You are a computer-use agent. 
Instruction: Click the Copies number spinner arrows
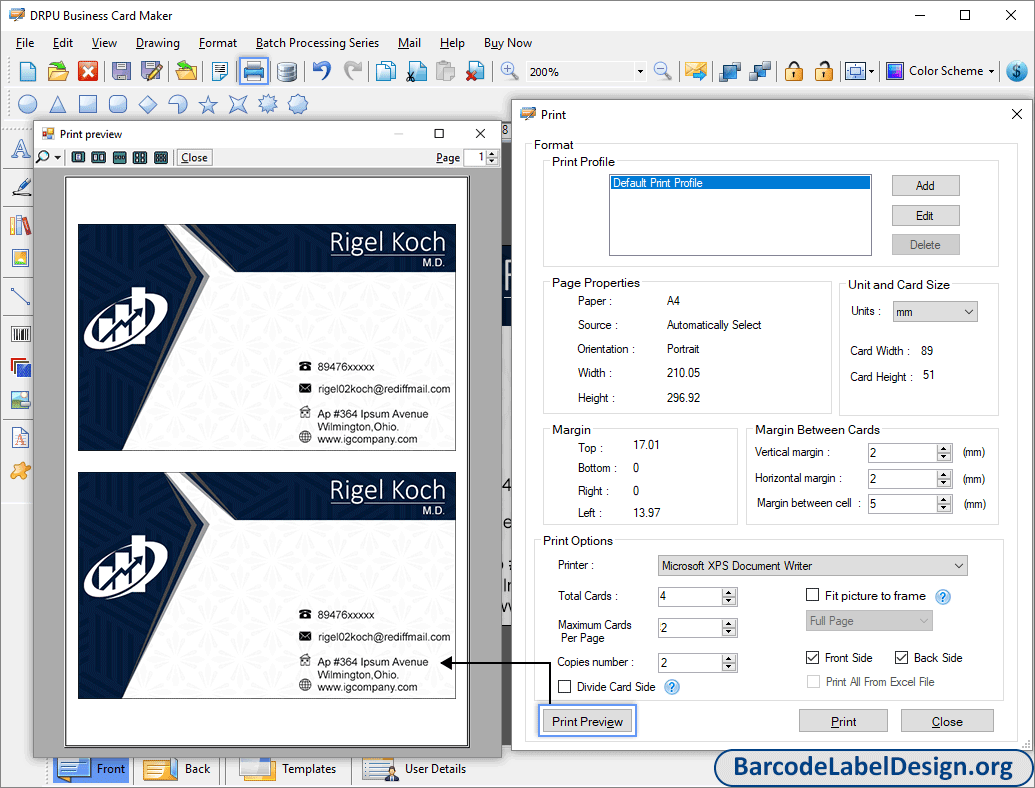729,663
